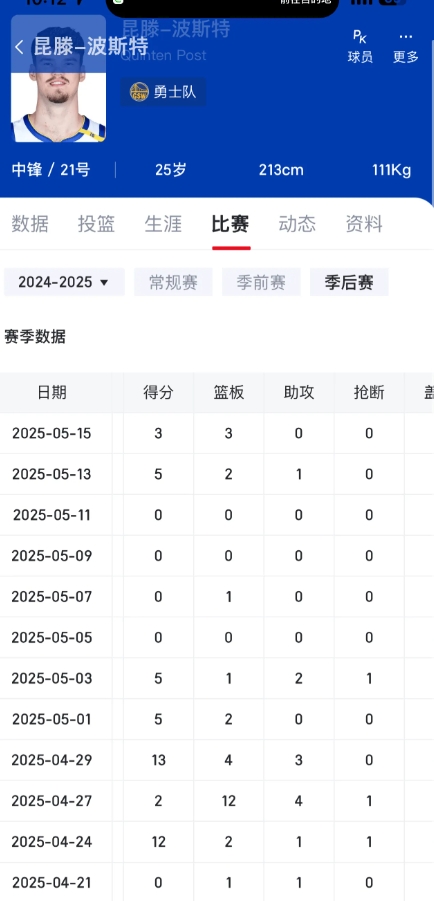Open the 2025-05-15 game row

[217, 433]
